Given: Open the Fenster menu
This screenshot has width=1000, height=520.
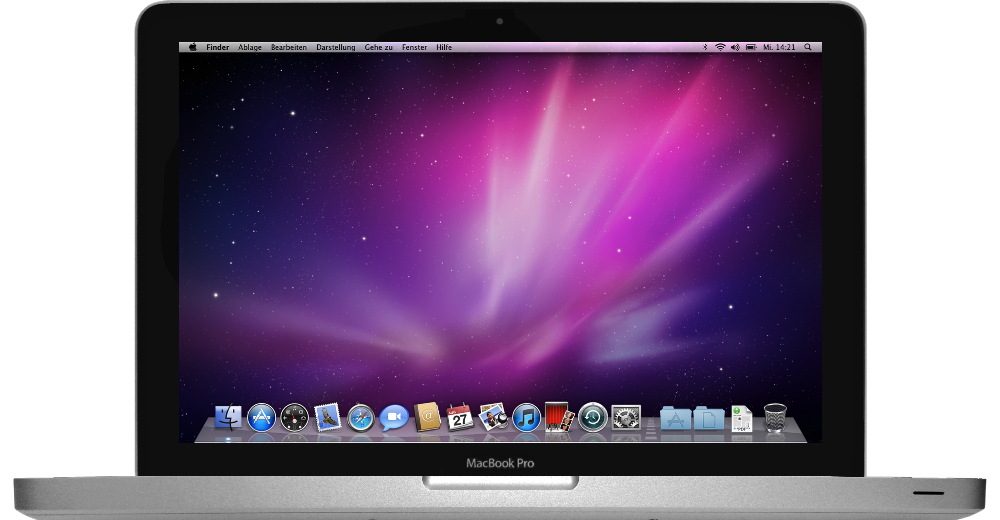Looking at the screenshot, I should pyautogui.click(x=415, y=47).
